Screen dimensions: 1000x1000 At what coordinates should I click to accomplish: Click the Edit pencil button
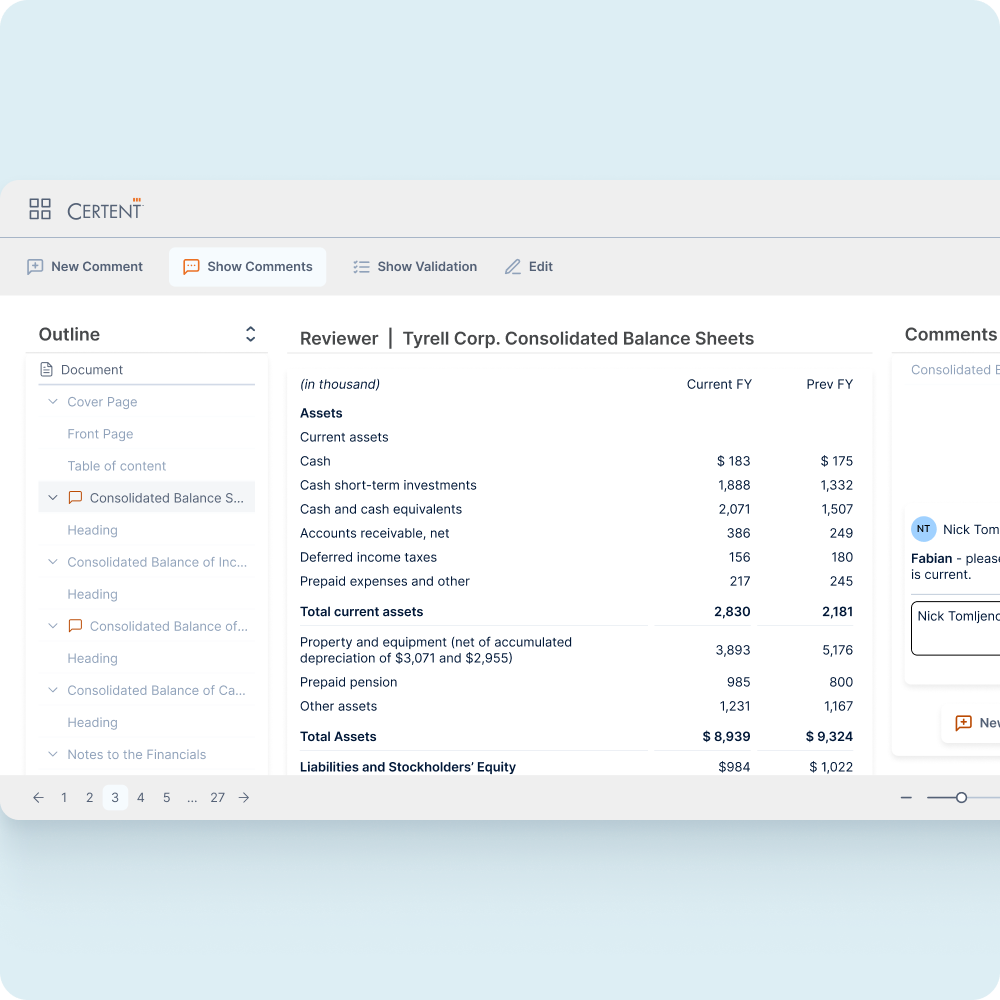coord(529,267)
